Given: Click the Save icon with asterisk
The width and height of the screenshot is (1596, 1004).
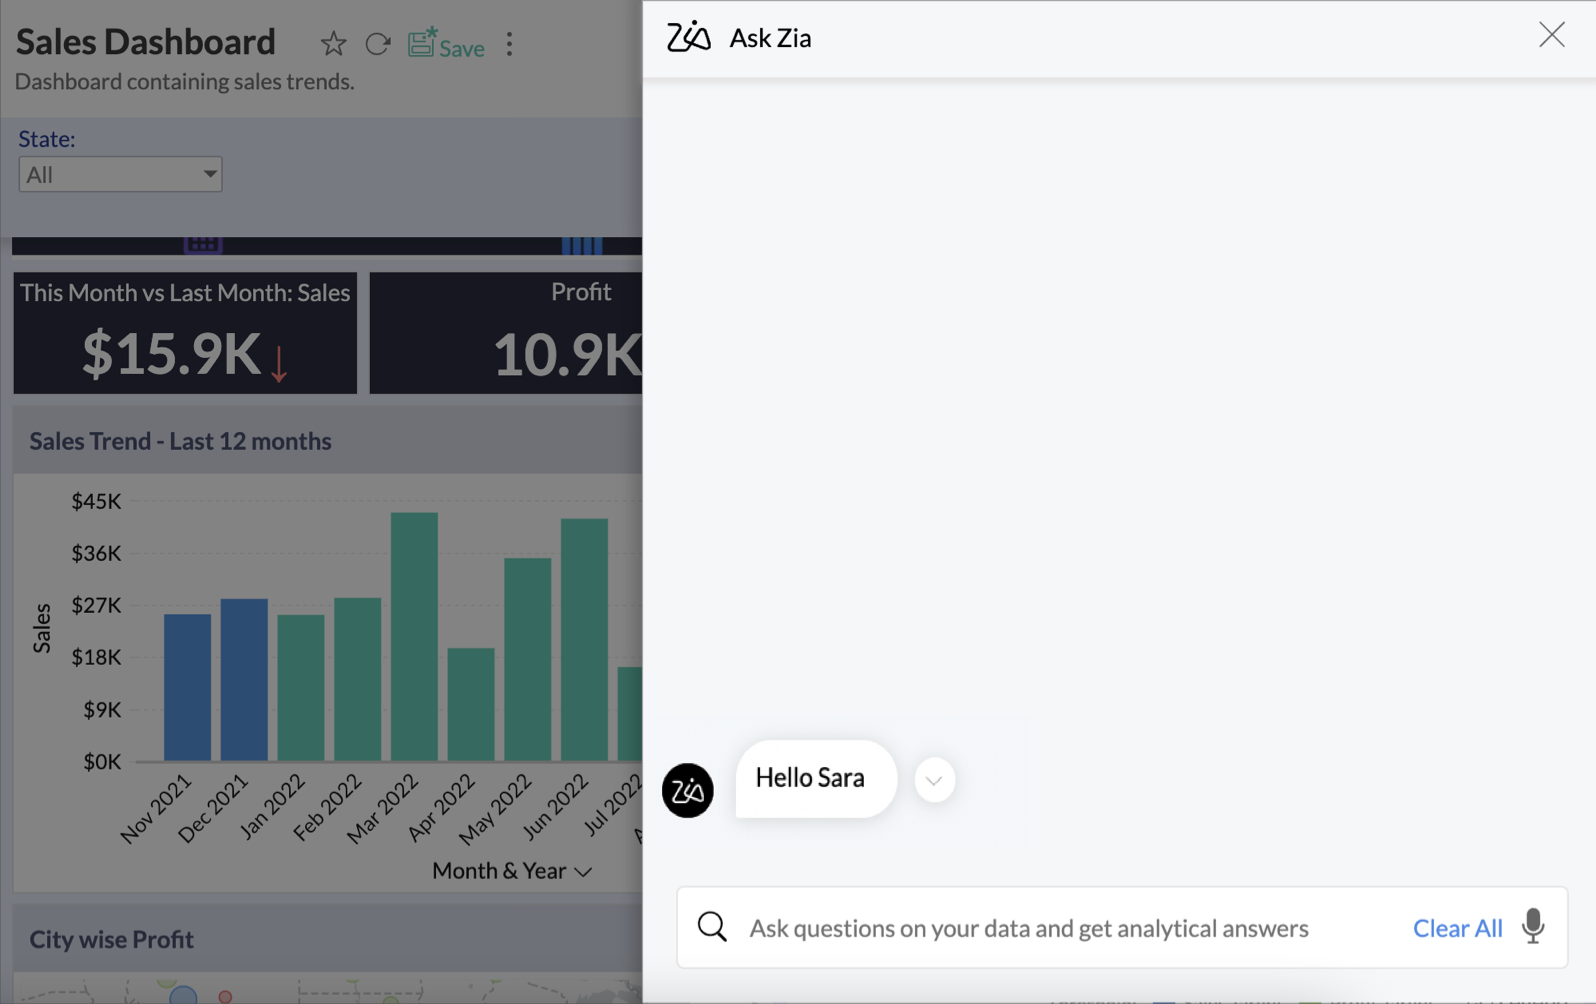Looking at the screenshot, I should (x=420, y=42).
